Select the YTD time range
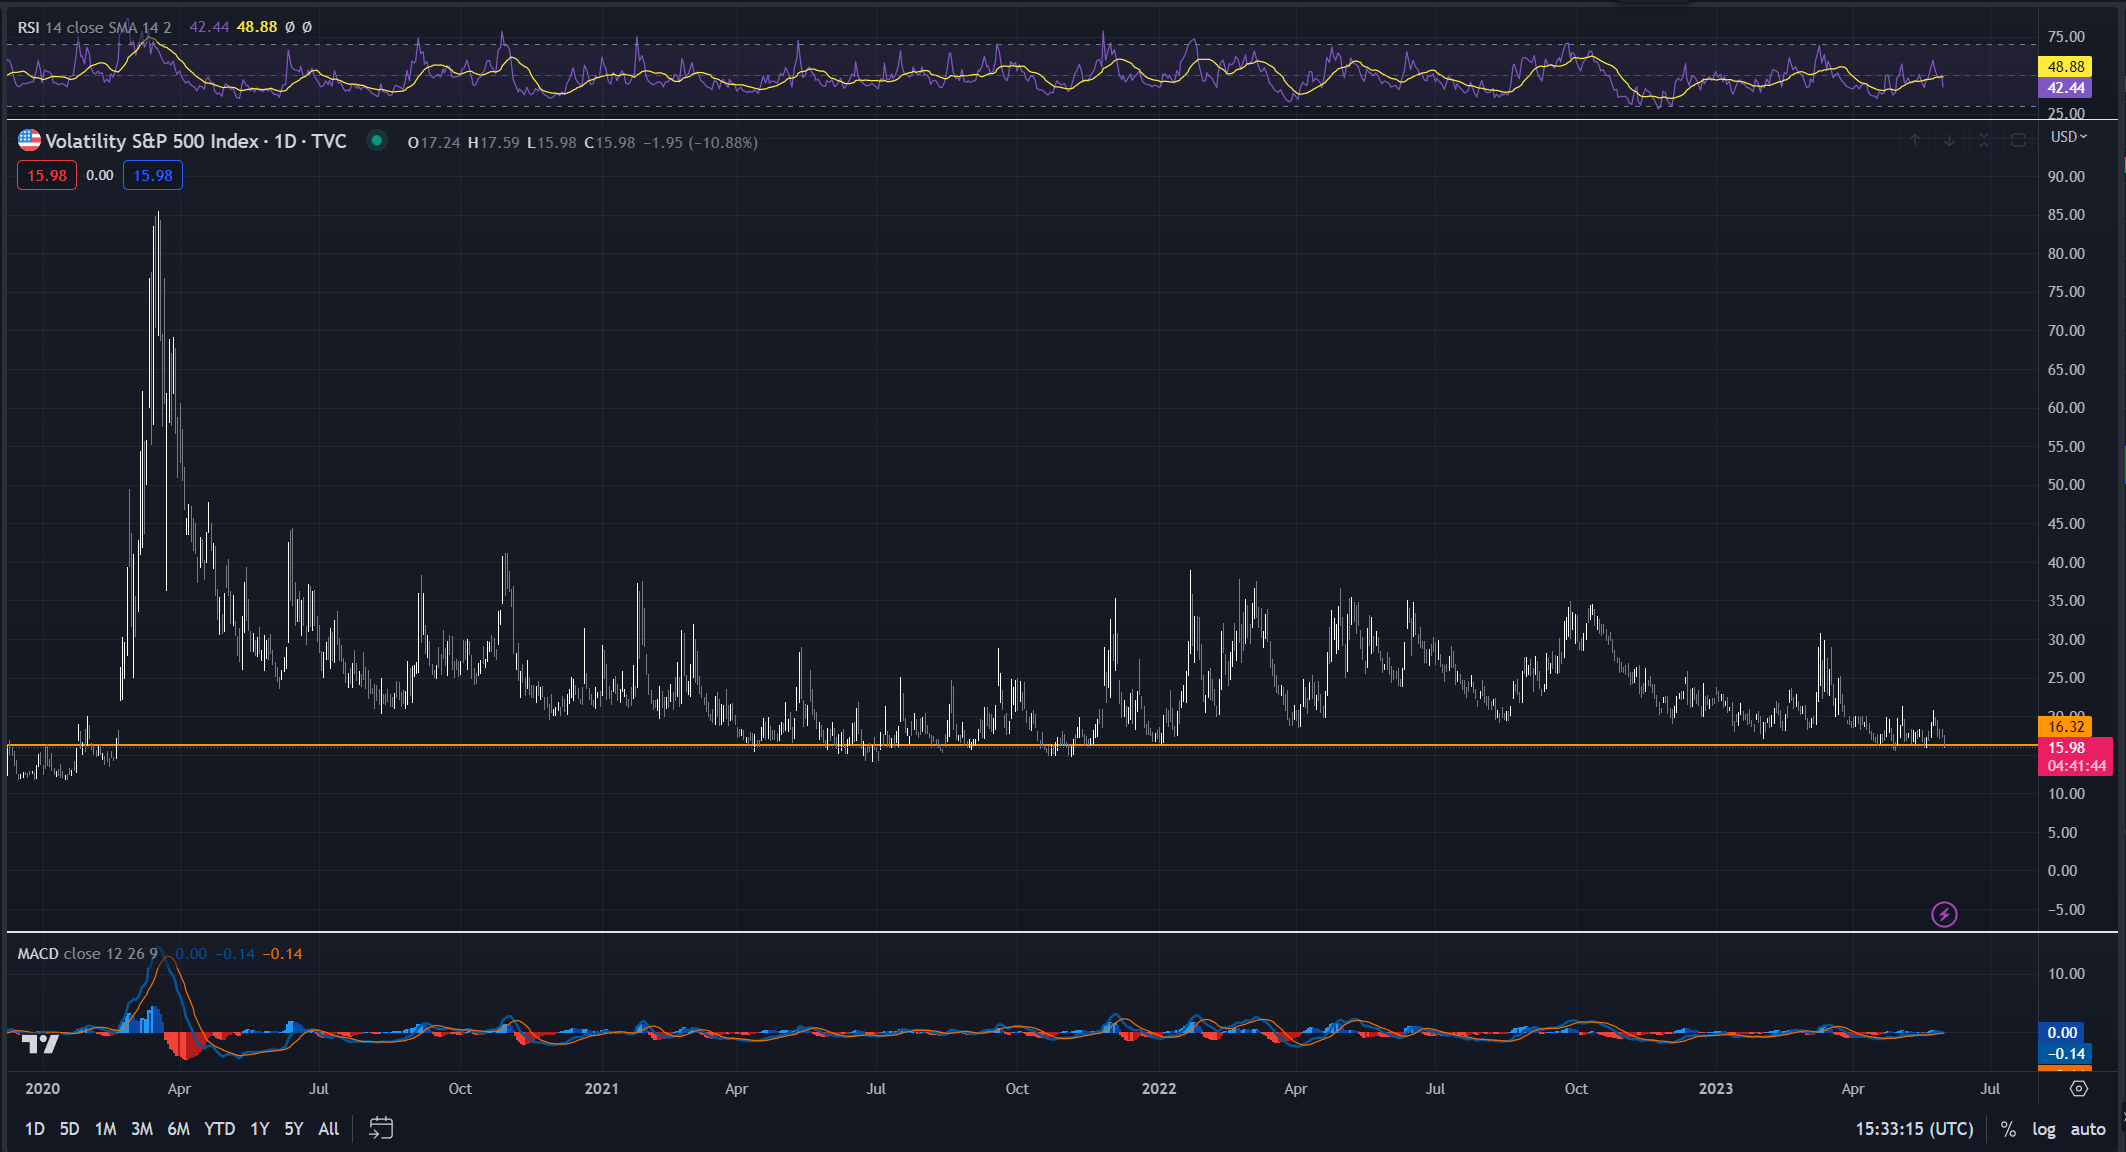 (220, 1129)
